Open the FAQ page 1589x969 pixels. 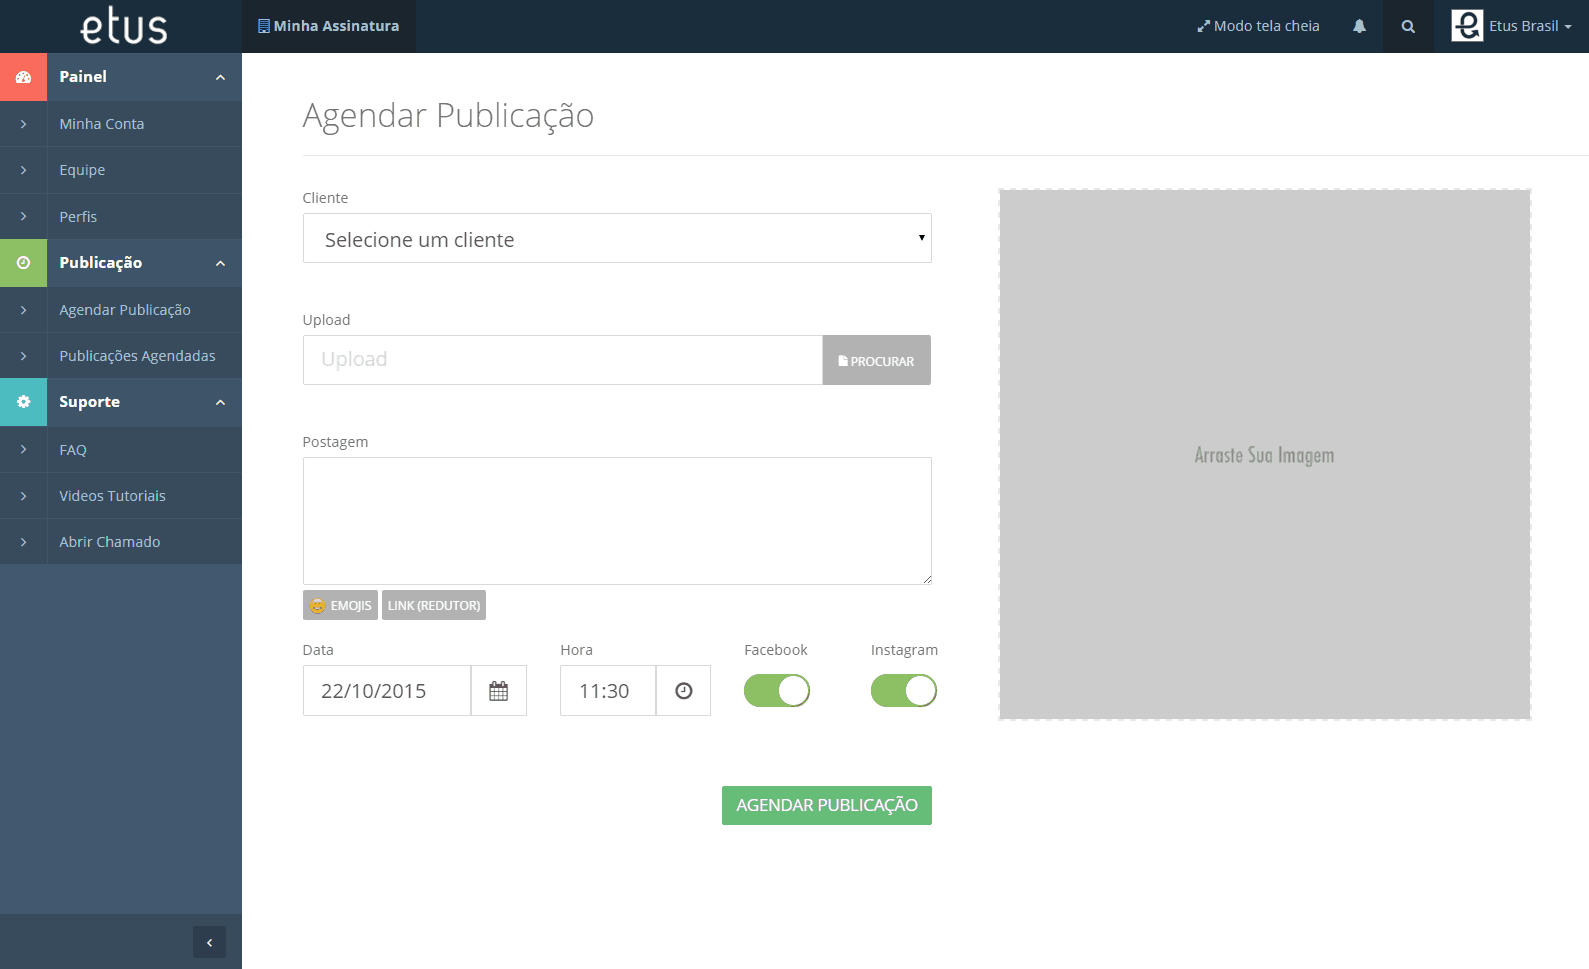click(73, 450)
